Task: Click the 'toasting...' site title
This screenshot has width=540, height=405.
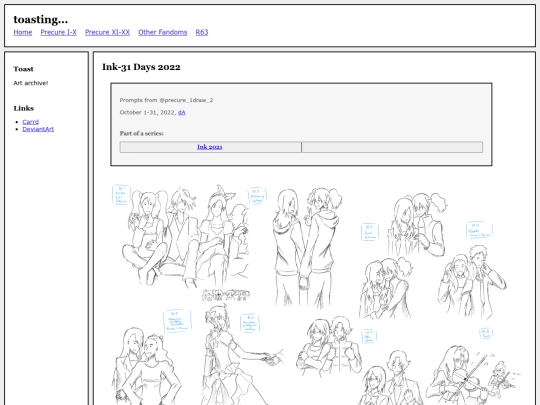Action: (41, 19)
